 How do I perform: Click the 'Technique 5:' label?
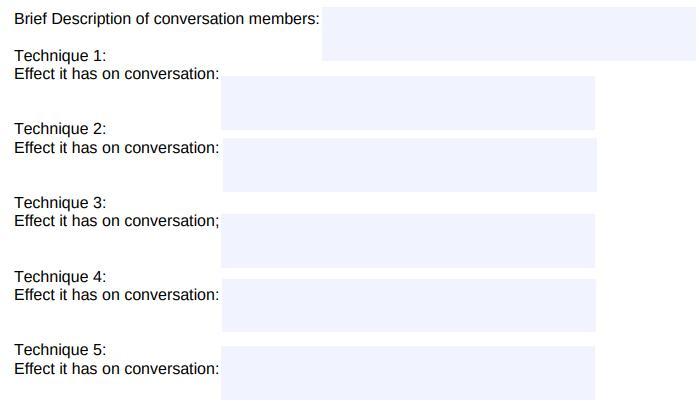point(60,350)
